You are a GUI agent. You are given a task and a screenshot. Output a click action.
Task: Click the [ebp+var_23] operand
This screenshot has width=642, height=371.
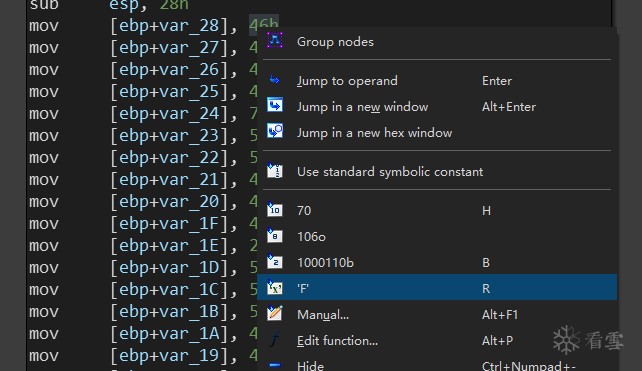[x=168, y=136]
